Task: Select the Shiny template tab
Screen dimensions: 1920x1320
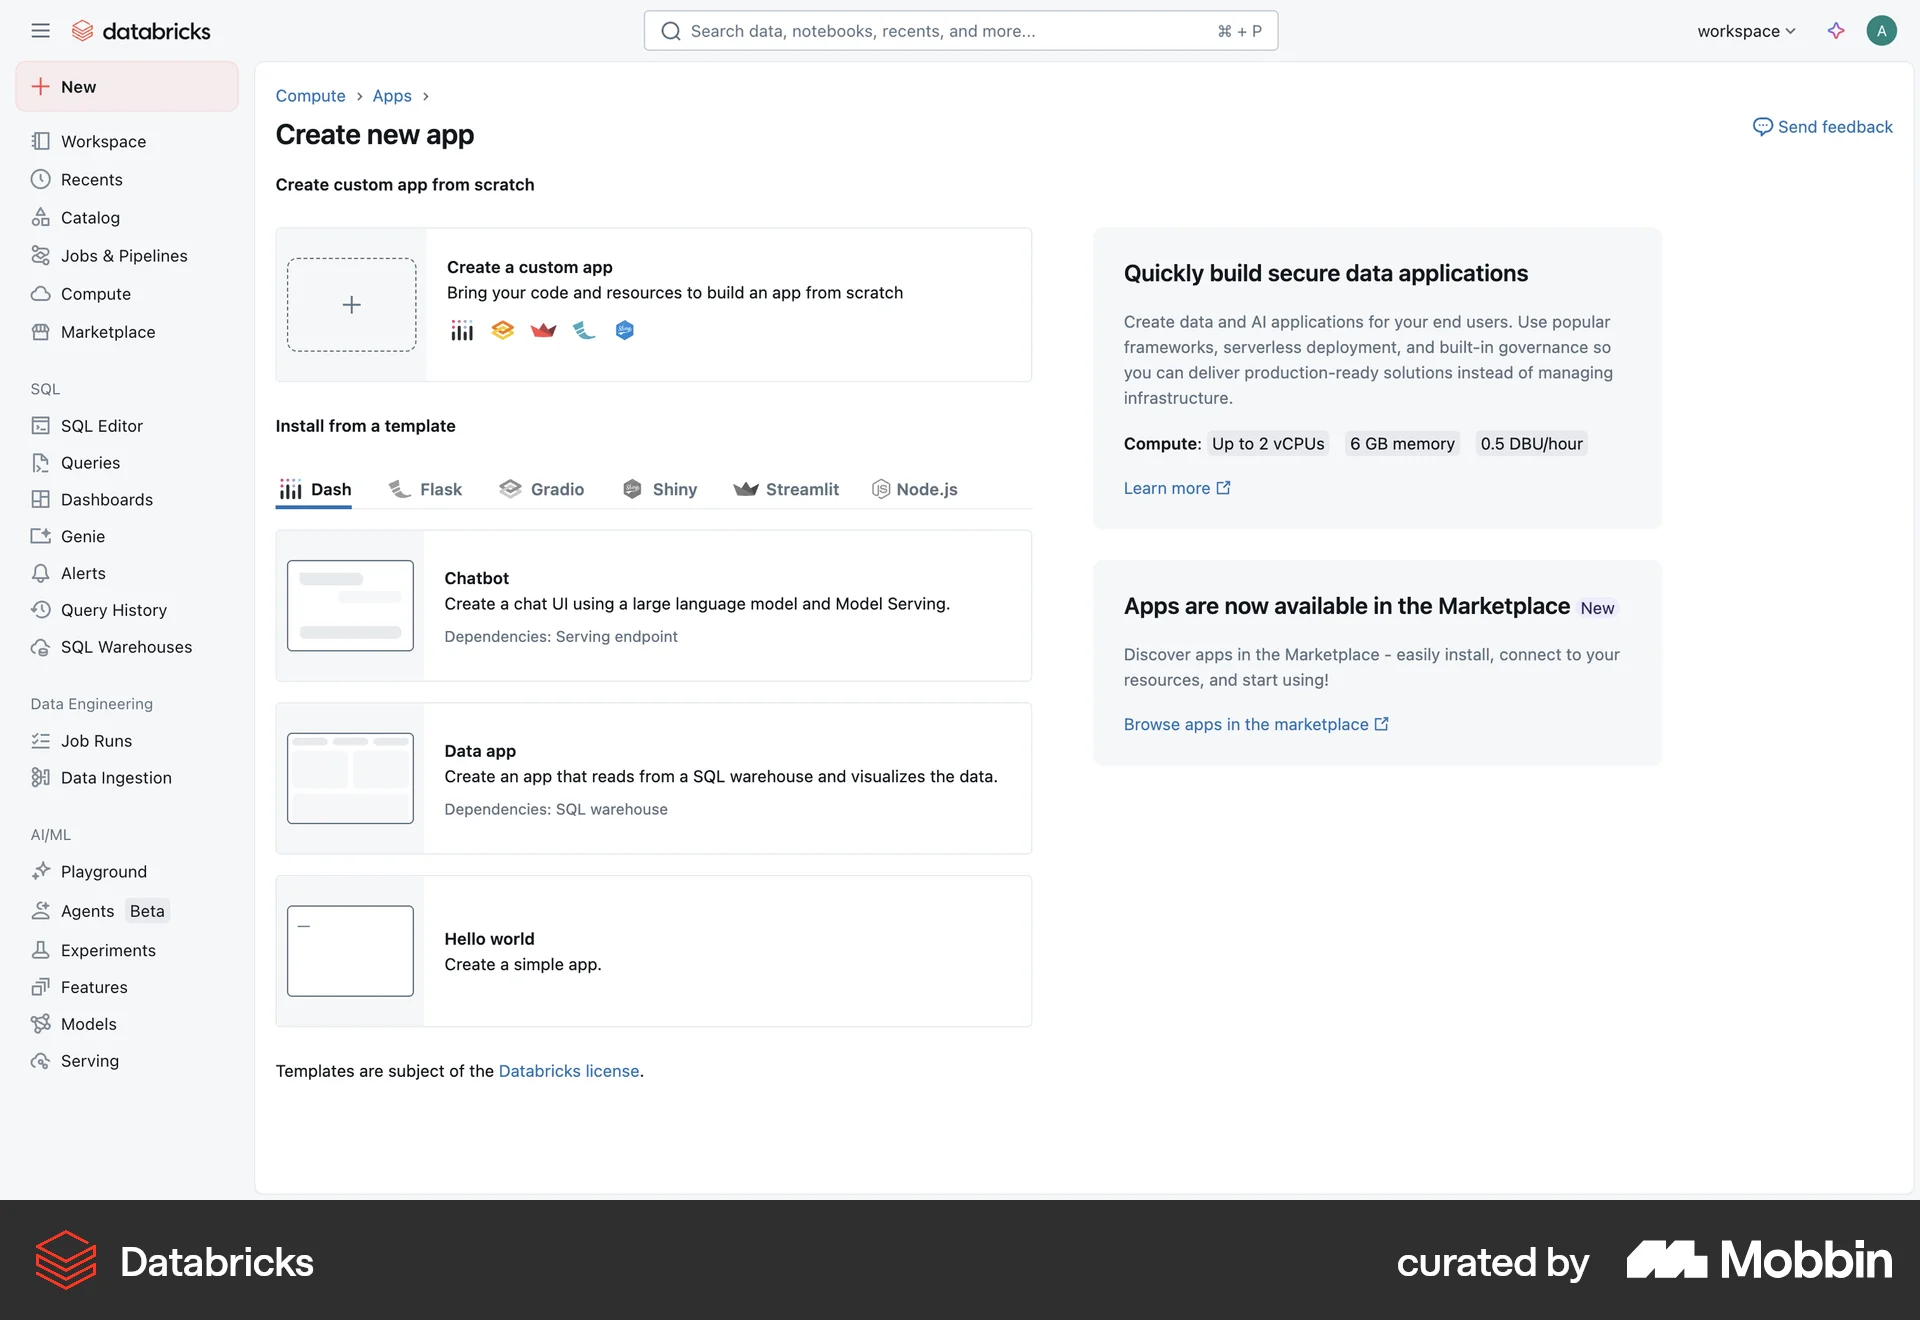Action: [x=659, y=489]
